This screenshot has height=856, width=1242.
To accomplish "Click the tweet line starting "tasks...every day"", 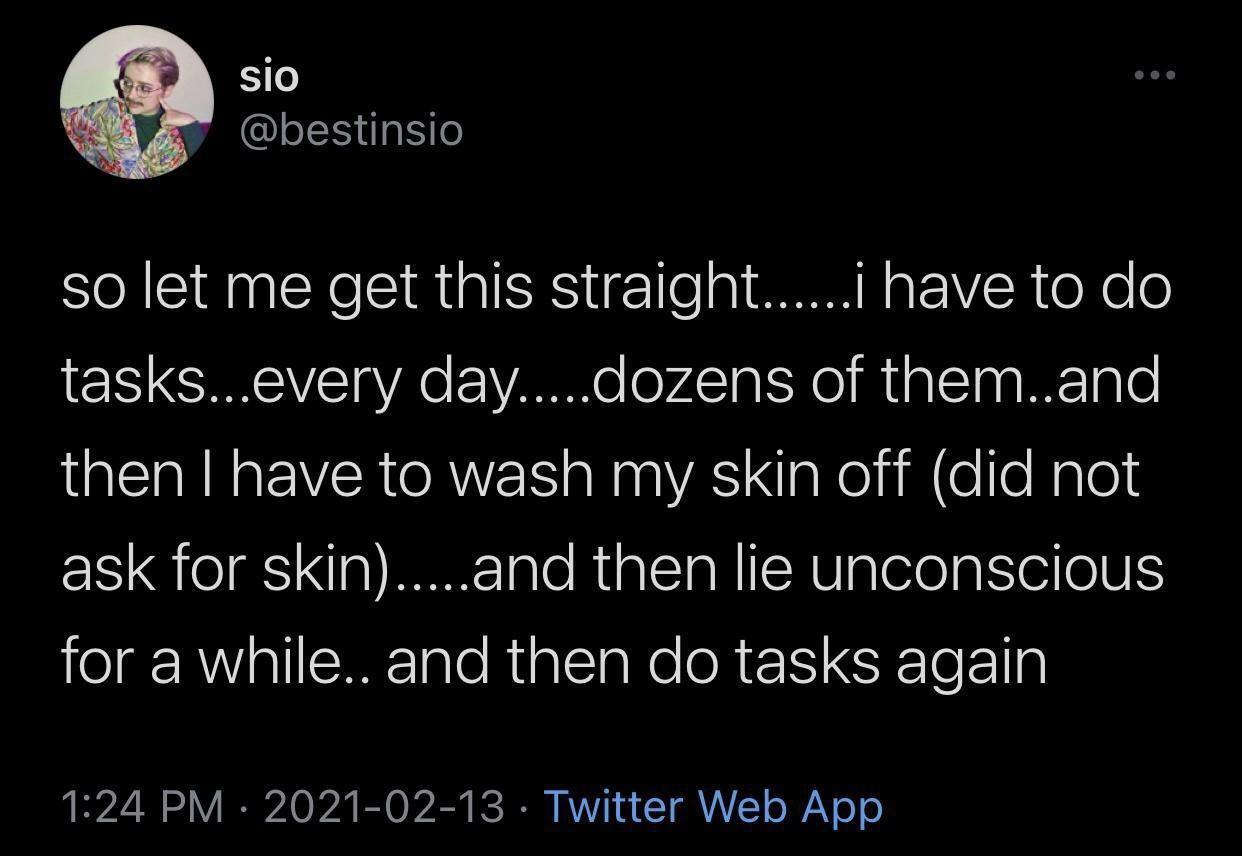I will [x=610, y=382].
